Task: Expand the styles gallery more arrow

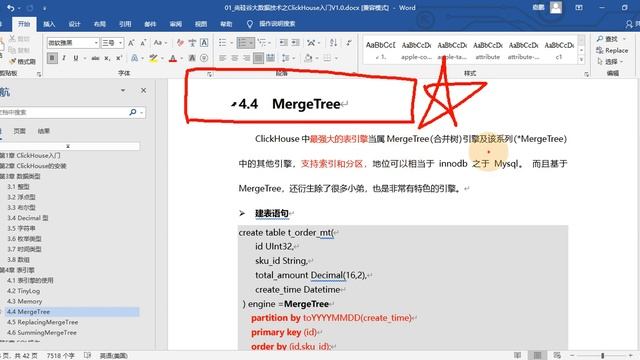Action: point(582,60)
